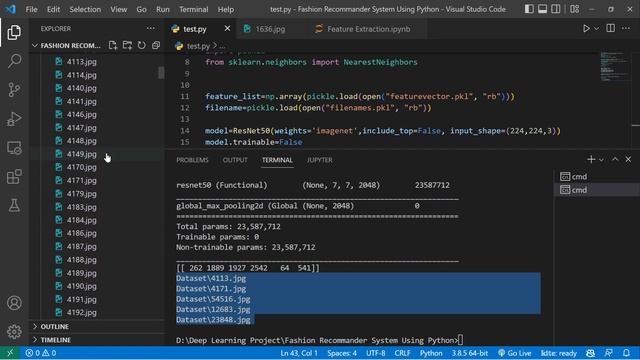Open run options dropdown arrow

[597, 29]
